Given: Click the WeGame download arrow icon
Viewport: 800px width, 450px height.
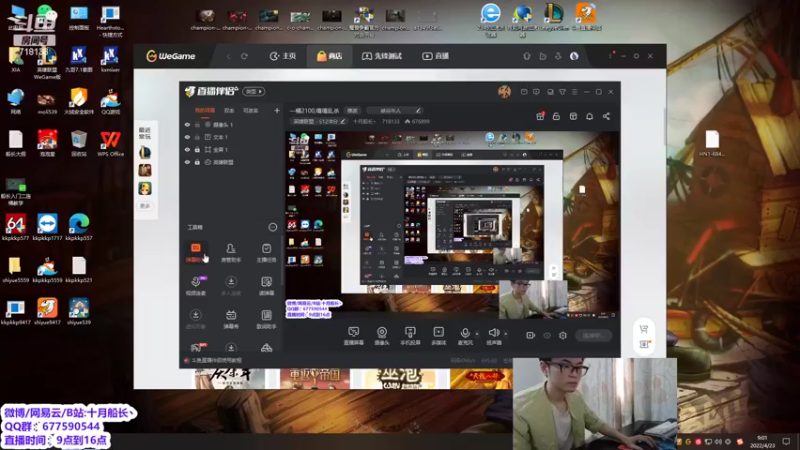Looking at the screenshot, I should [x=558, y=56].
